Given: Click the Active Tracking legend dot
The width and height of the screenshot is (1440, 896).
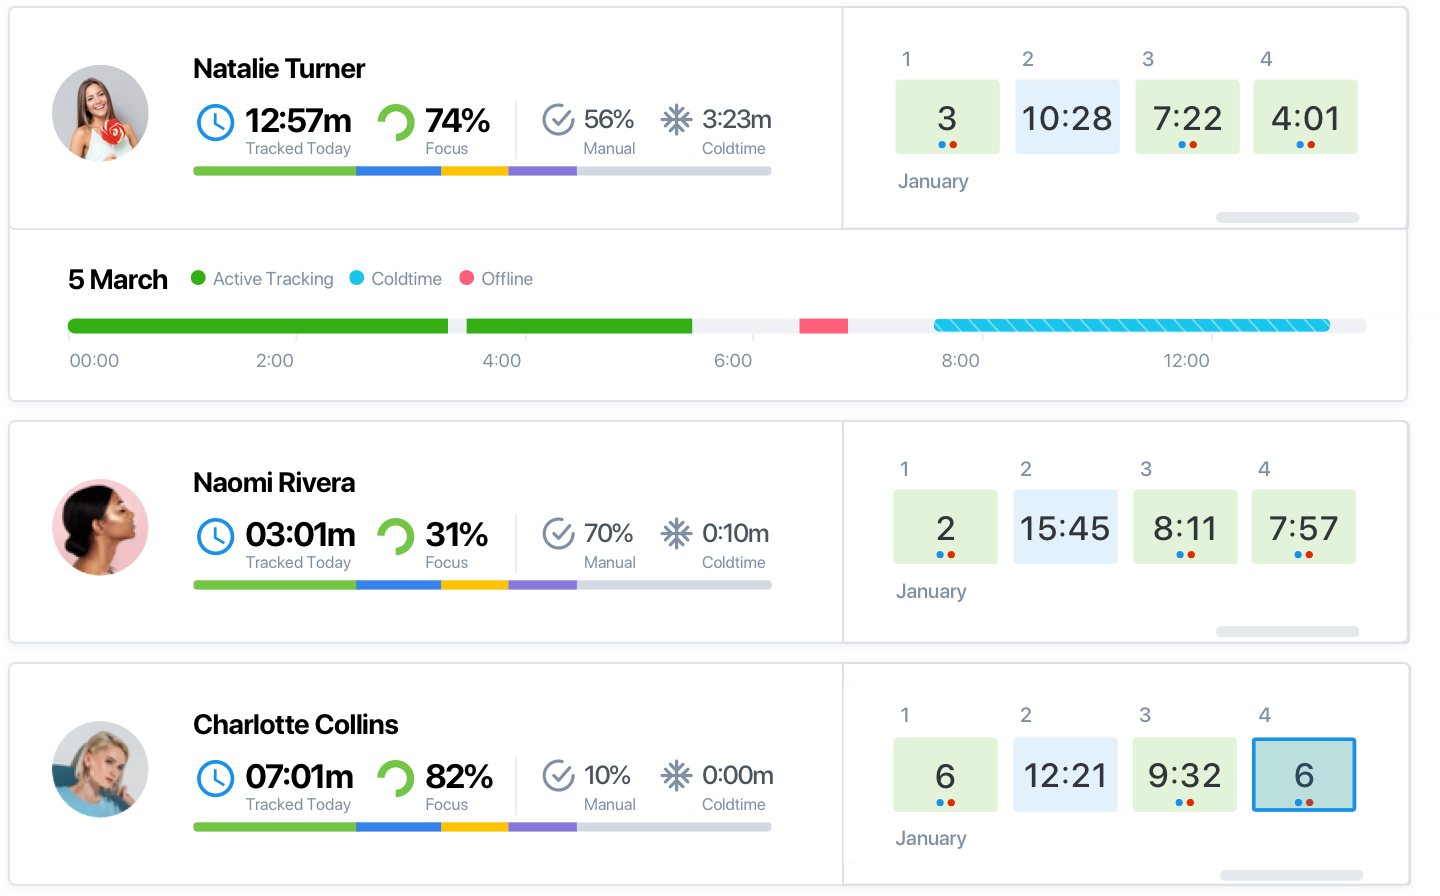Looking at the screenshot, I should 198,278.
